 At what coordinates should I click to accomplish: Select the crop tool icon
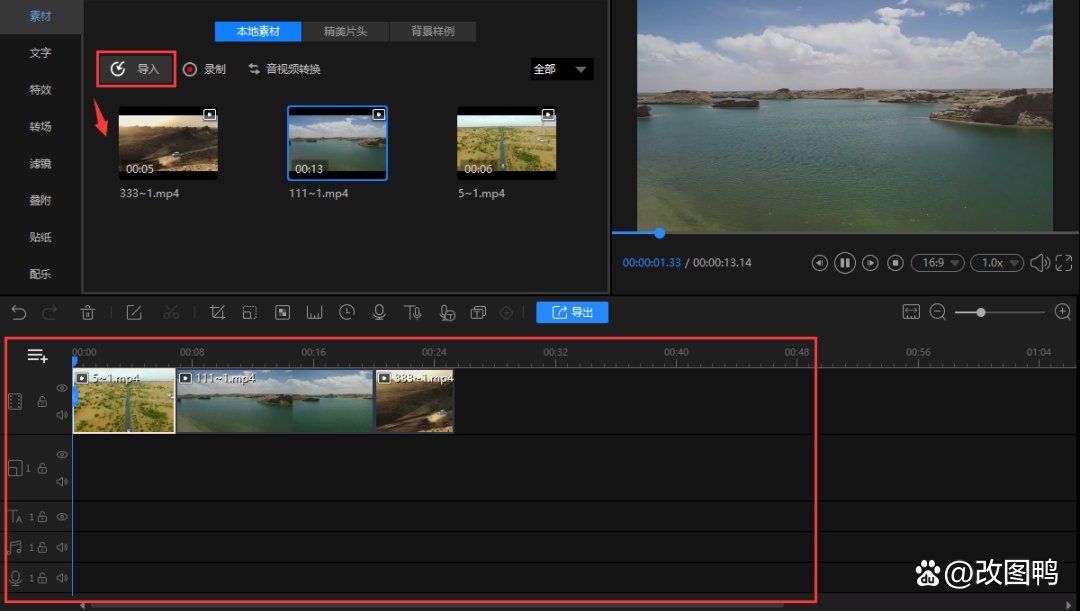217,313
